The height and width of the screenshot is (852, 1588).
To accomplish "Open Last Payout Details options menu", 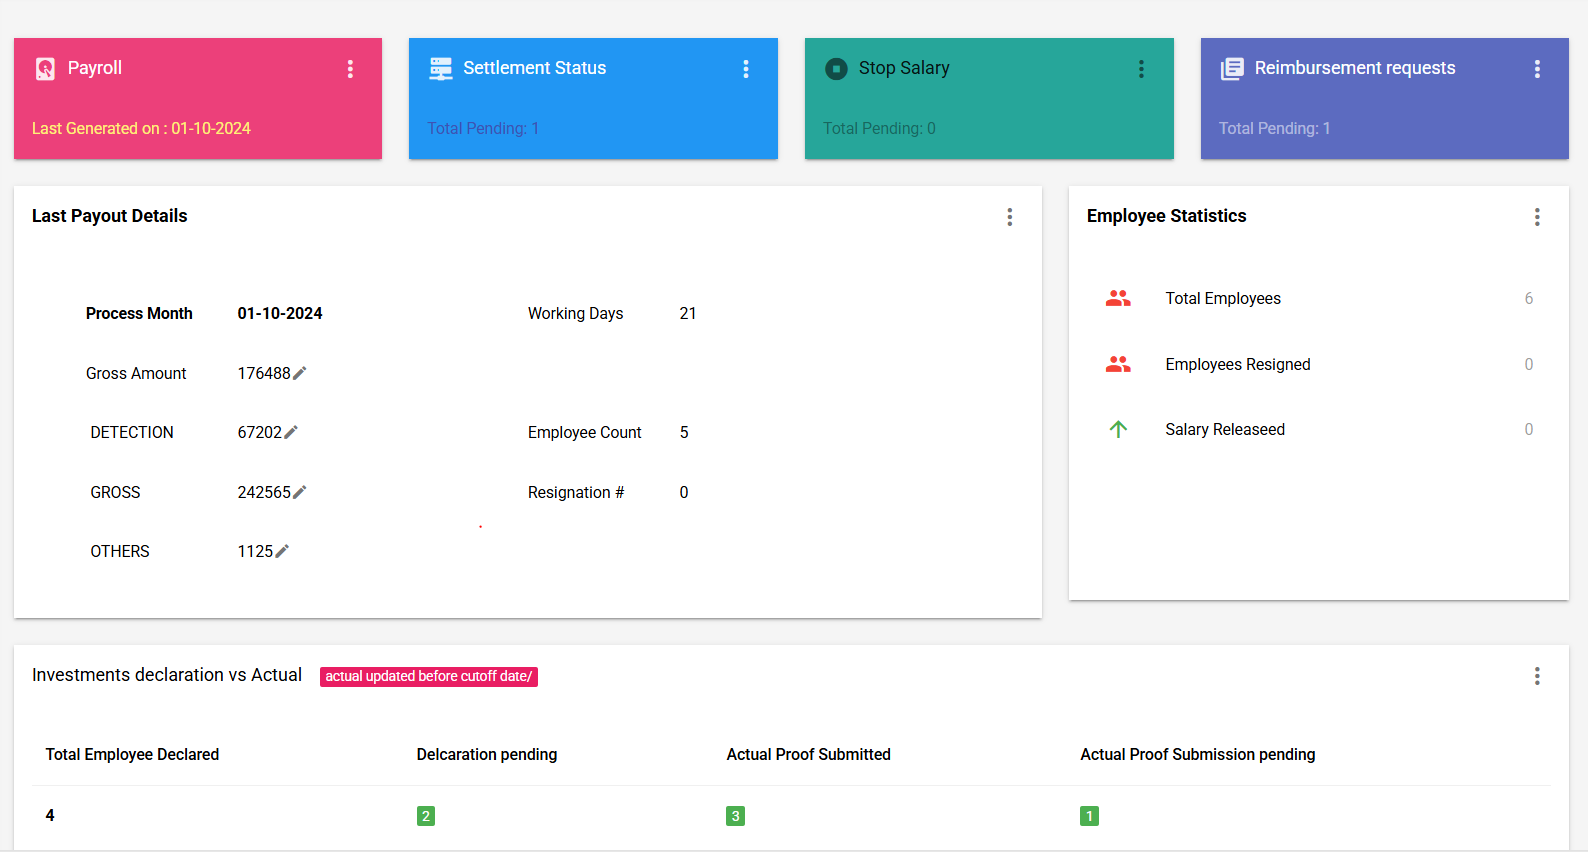I will point(1010,217).
